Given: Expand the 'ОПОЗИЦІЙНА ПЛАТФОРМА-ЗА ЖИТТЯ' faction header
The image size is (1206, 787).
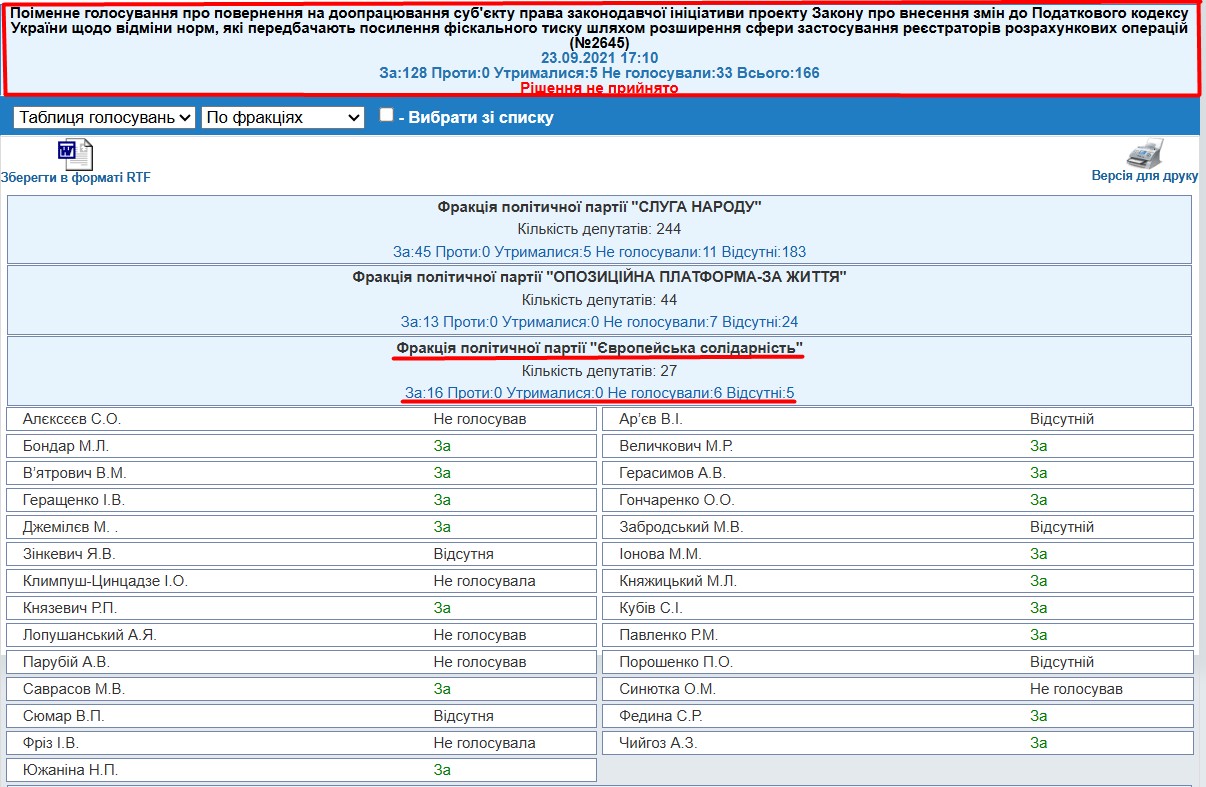Looking at the screenshot, I should tap(600, 276).
